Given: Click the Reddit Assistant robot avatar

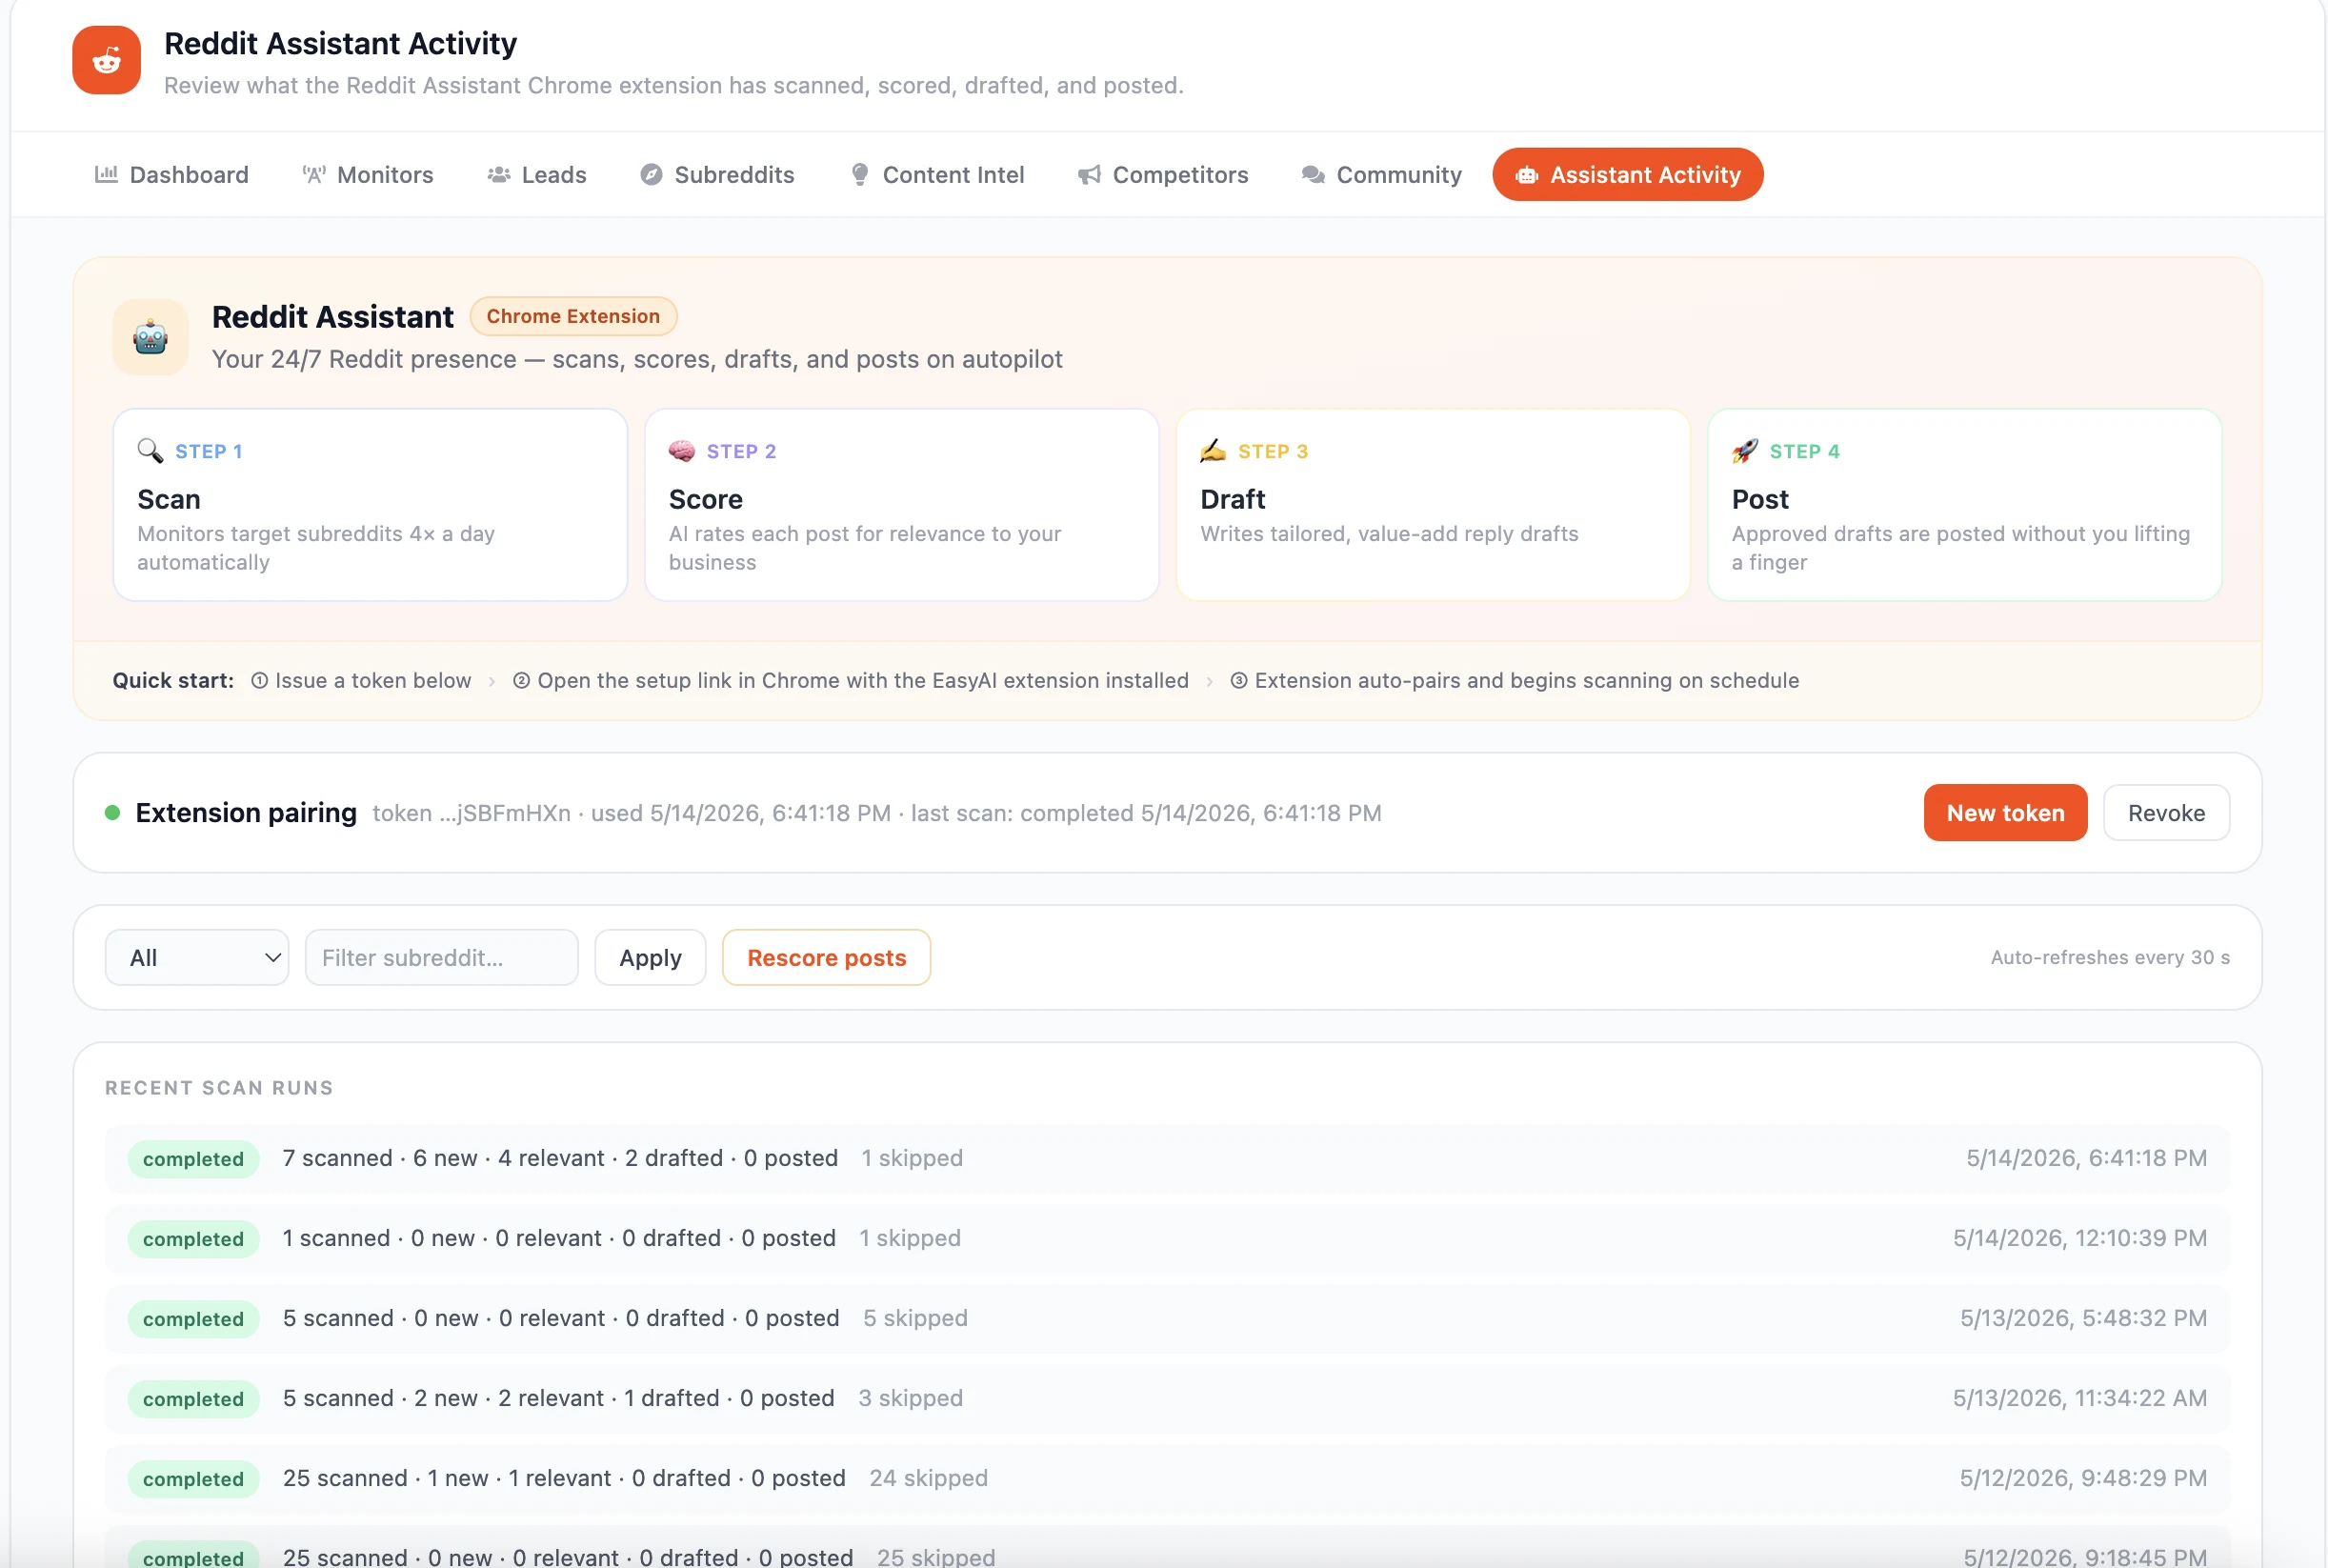Looking at the screenshot, I should coord(150,337).
